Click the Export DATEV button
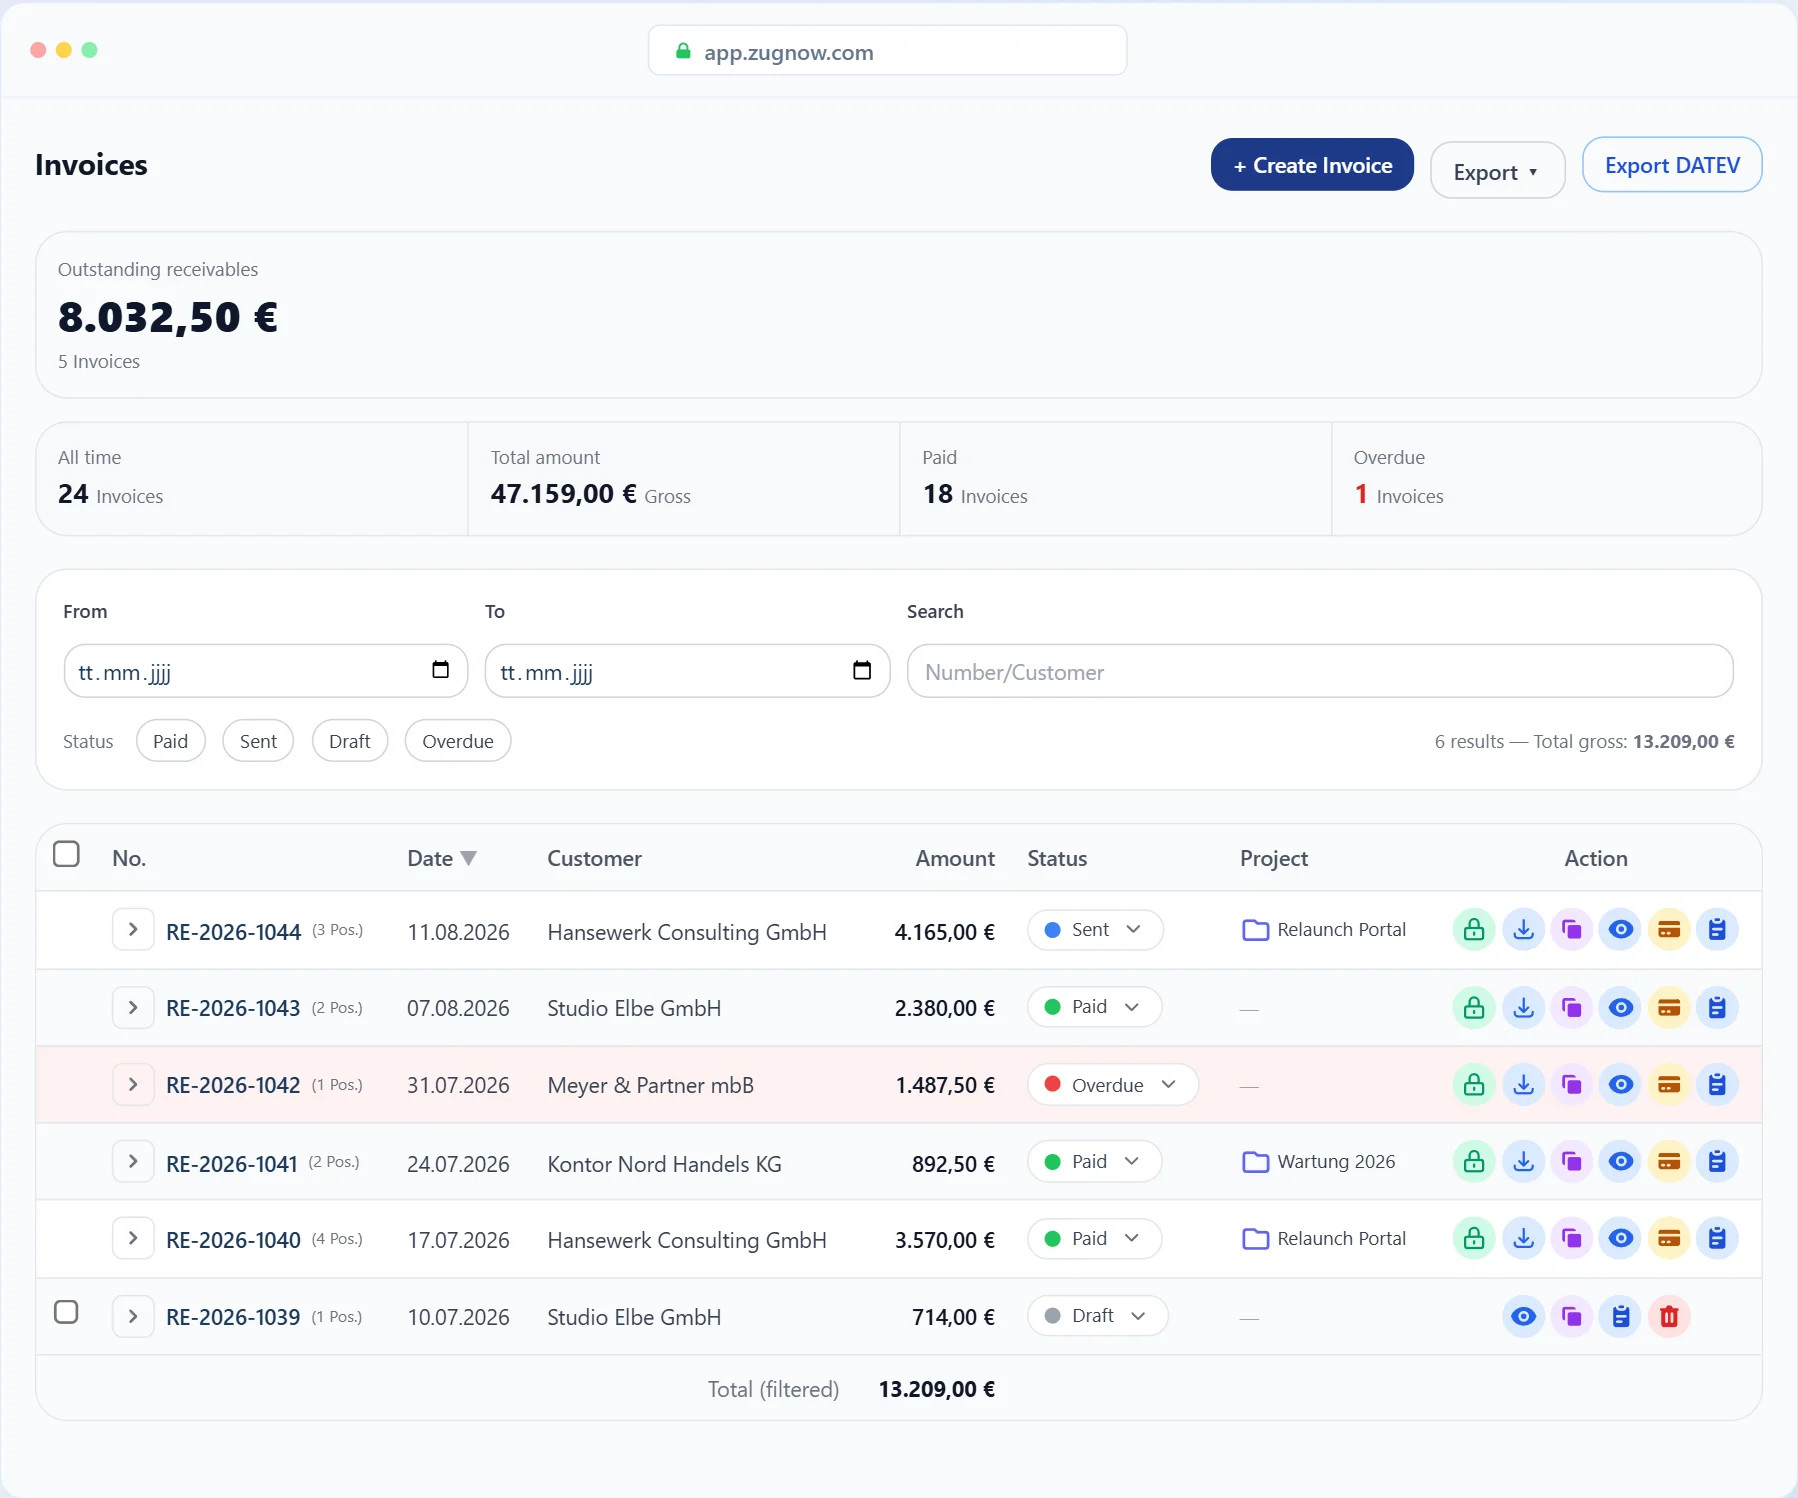This screenshot has height=1498, width=1798. coord(1672,165)
